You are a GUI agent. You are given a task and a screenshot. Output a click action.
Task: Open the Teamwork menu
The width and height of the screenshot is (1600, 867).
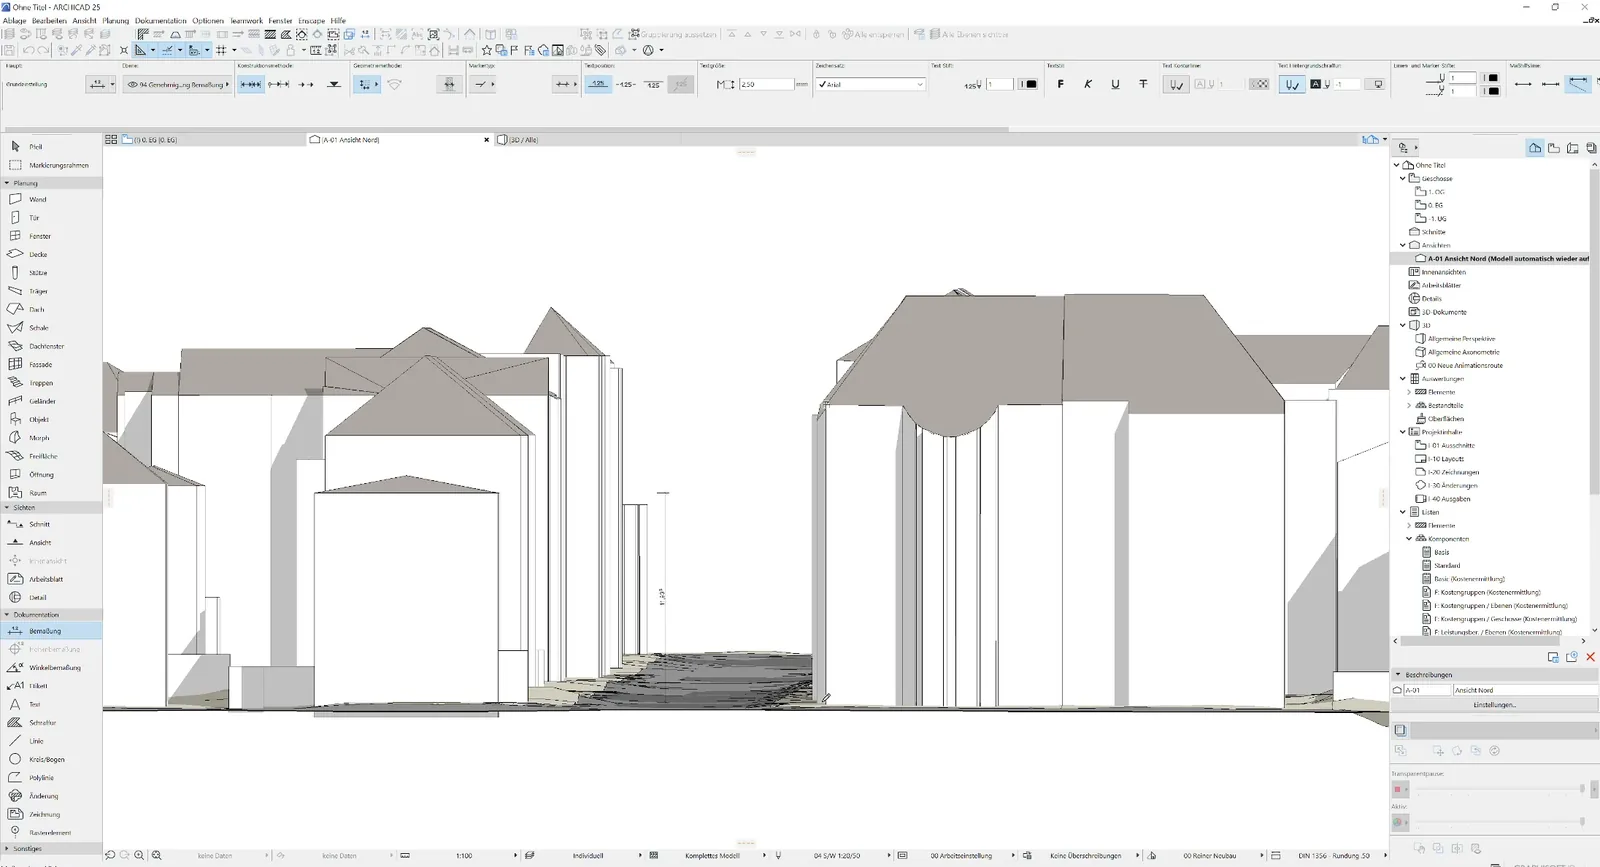246,20
